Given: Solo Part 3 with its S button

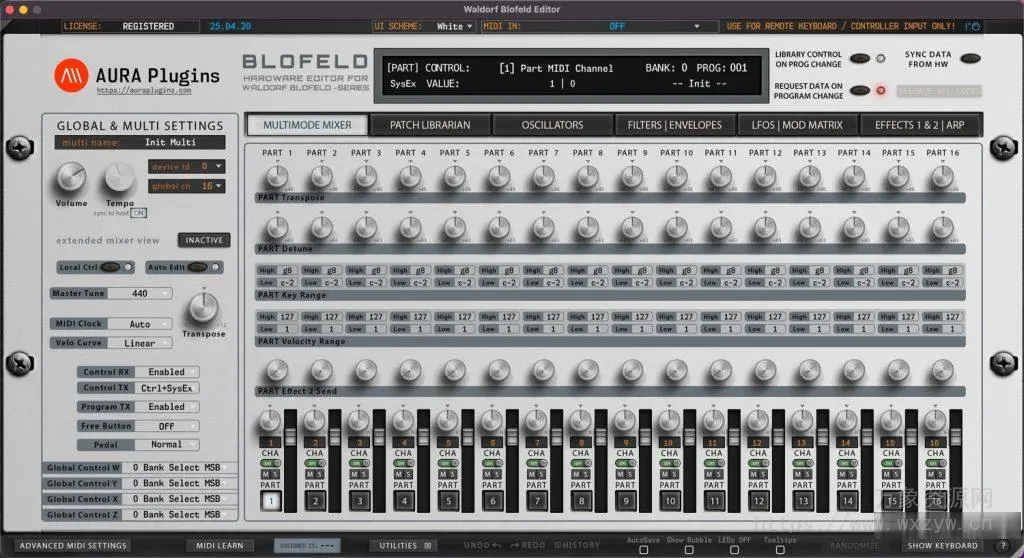Looking at the screenshot, I should coord(363,474).
